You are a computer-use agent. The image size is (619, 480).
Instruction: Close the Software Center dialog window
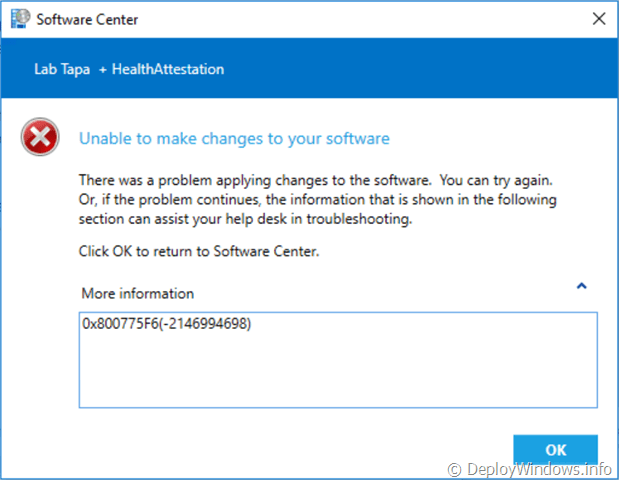tap(598, 19)
